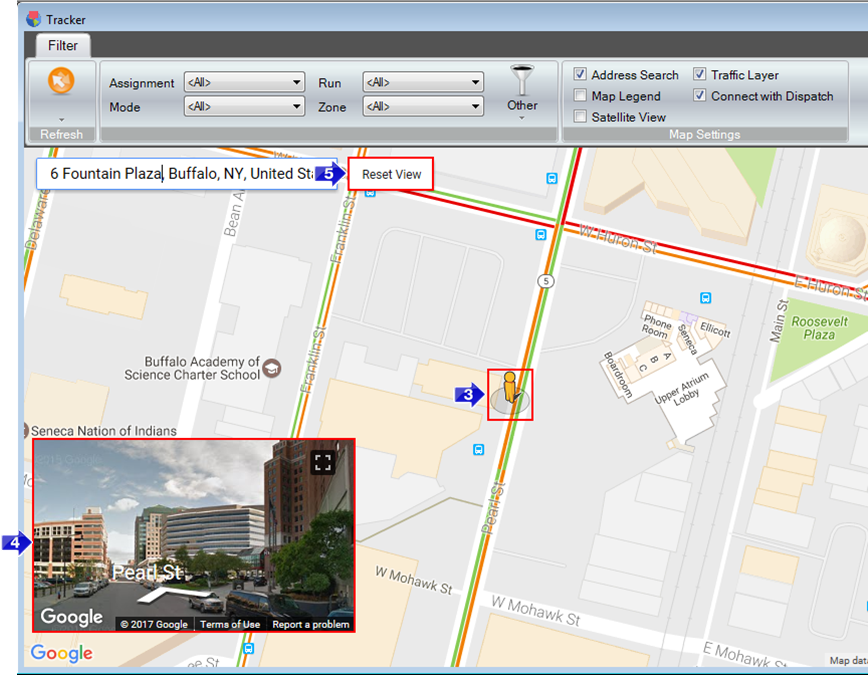Viewport: 868px width, 675px height.
Task: Toggle the Address Search checkbox
Action: pyautogui.click(x=580, y=74)
